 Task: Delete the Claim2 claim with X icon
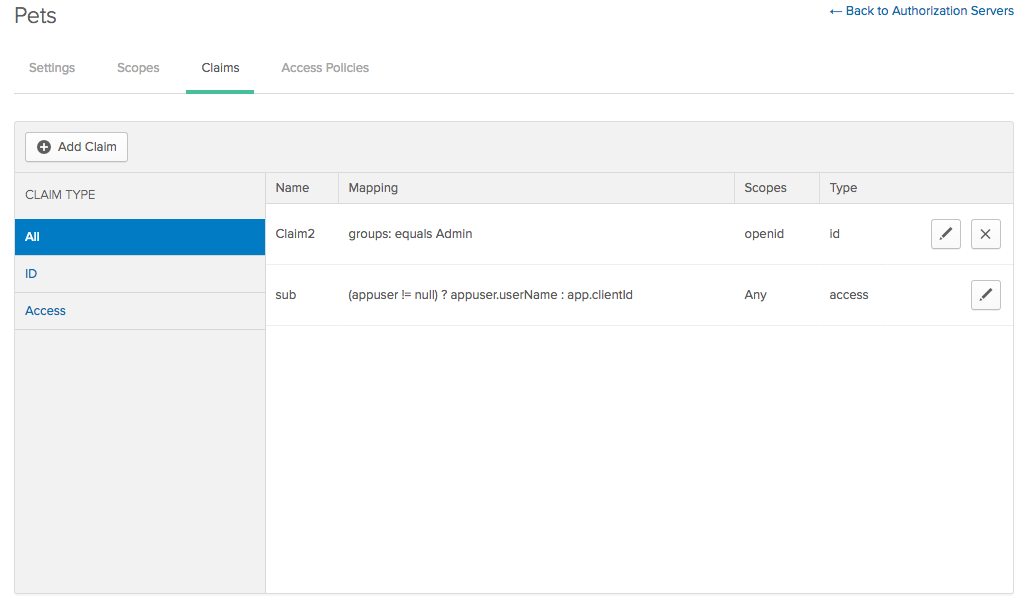tap(985, 234)
